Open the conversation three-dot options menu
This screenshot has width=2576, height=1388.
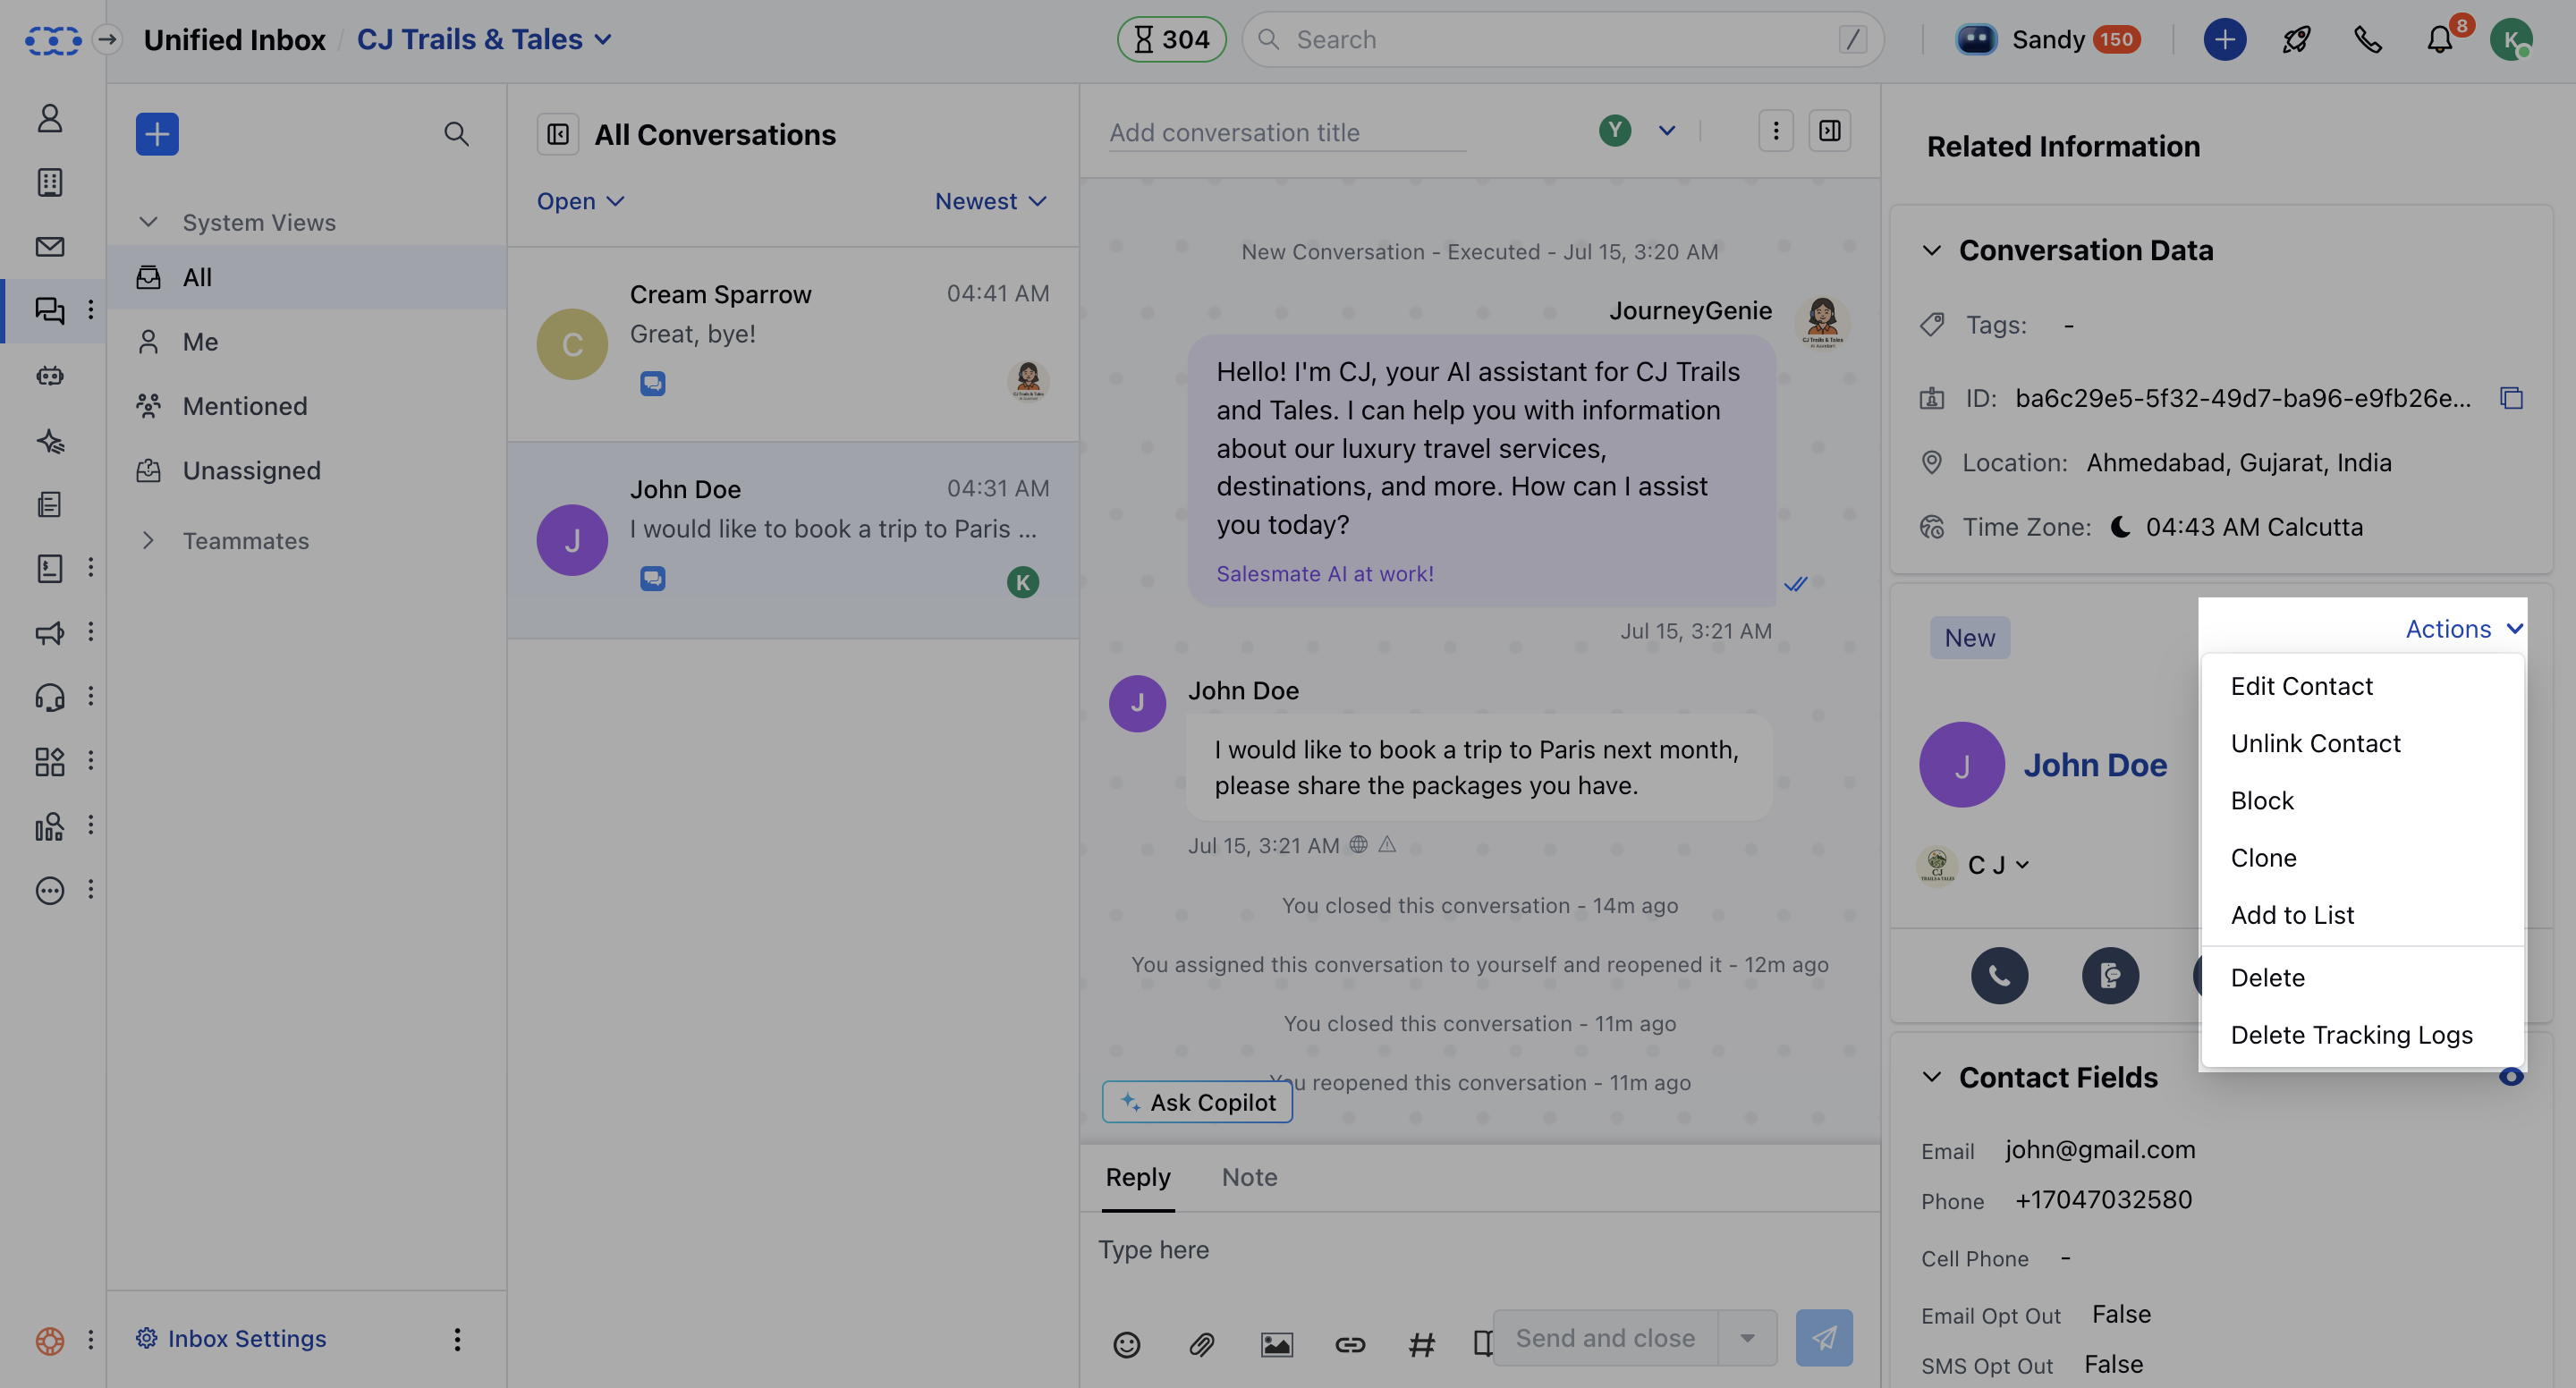(1776, 131)
